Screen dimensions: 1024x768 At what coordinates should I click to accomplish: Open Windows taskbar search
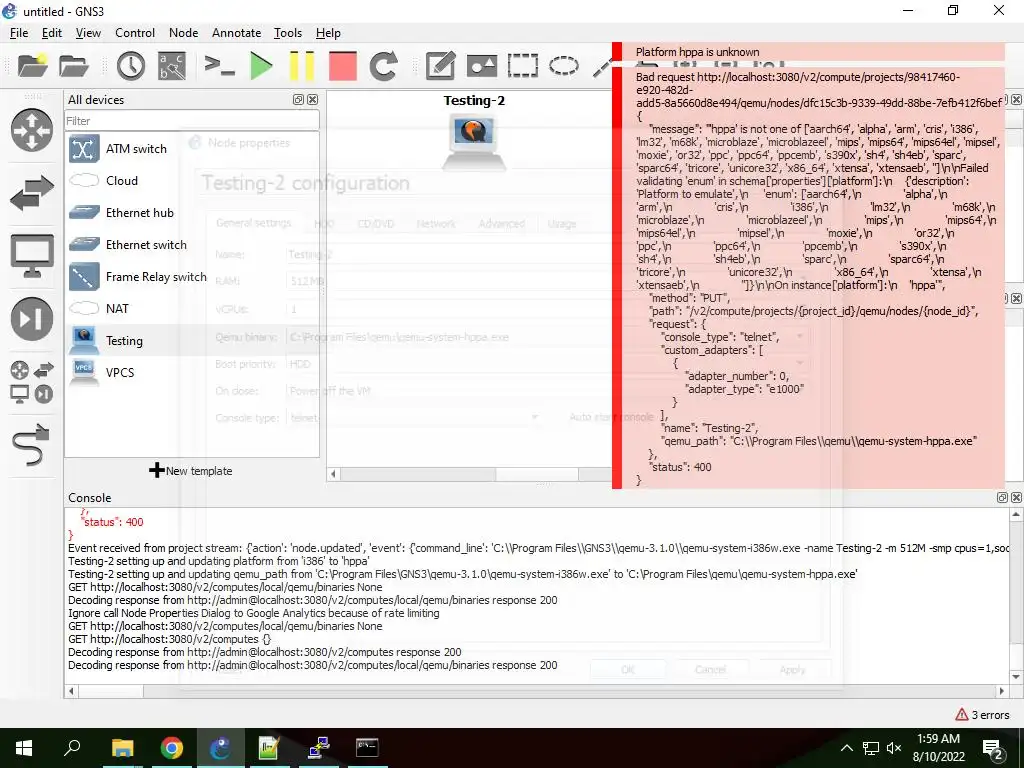tap(72, 748)
